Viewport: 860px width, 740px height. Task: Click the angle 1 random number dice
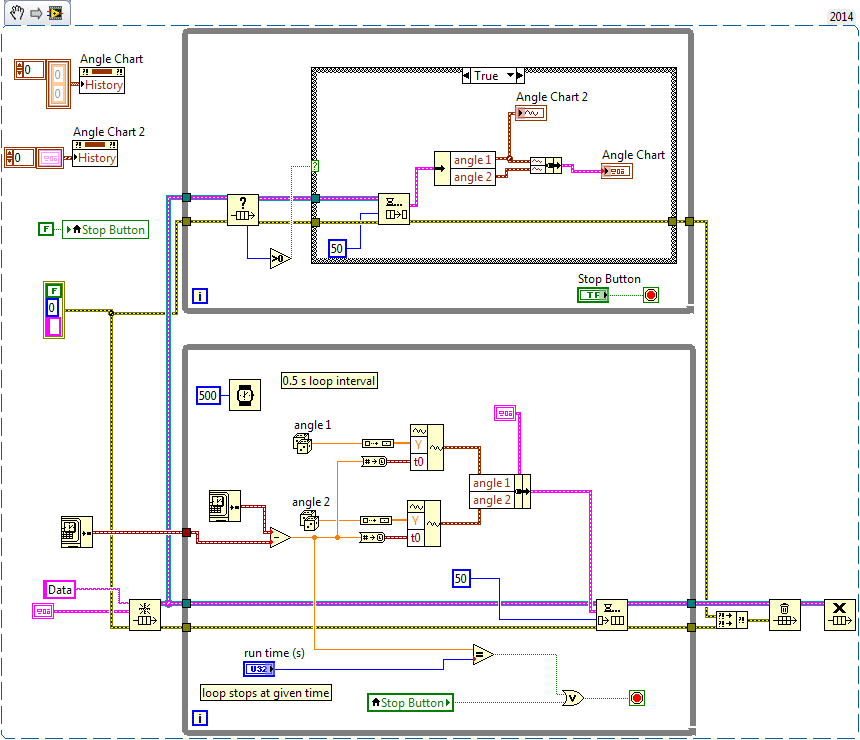point(302,443)
